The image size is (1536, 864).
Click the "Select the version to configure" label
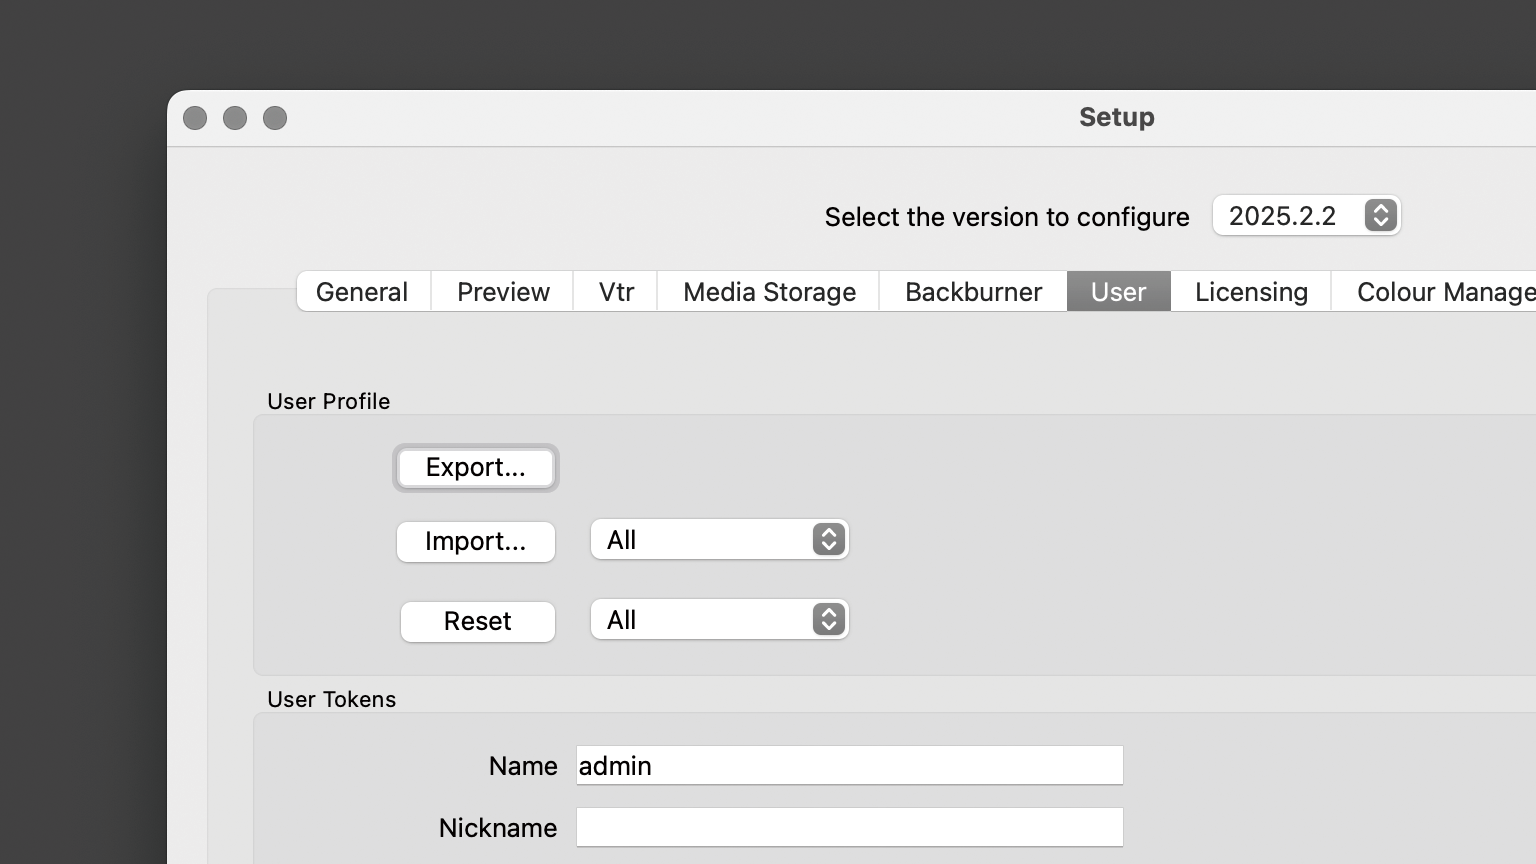click(x=1007, y=217)
